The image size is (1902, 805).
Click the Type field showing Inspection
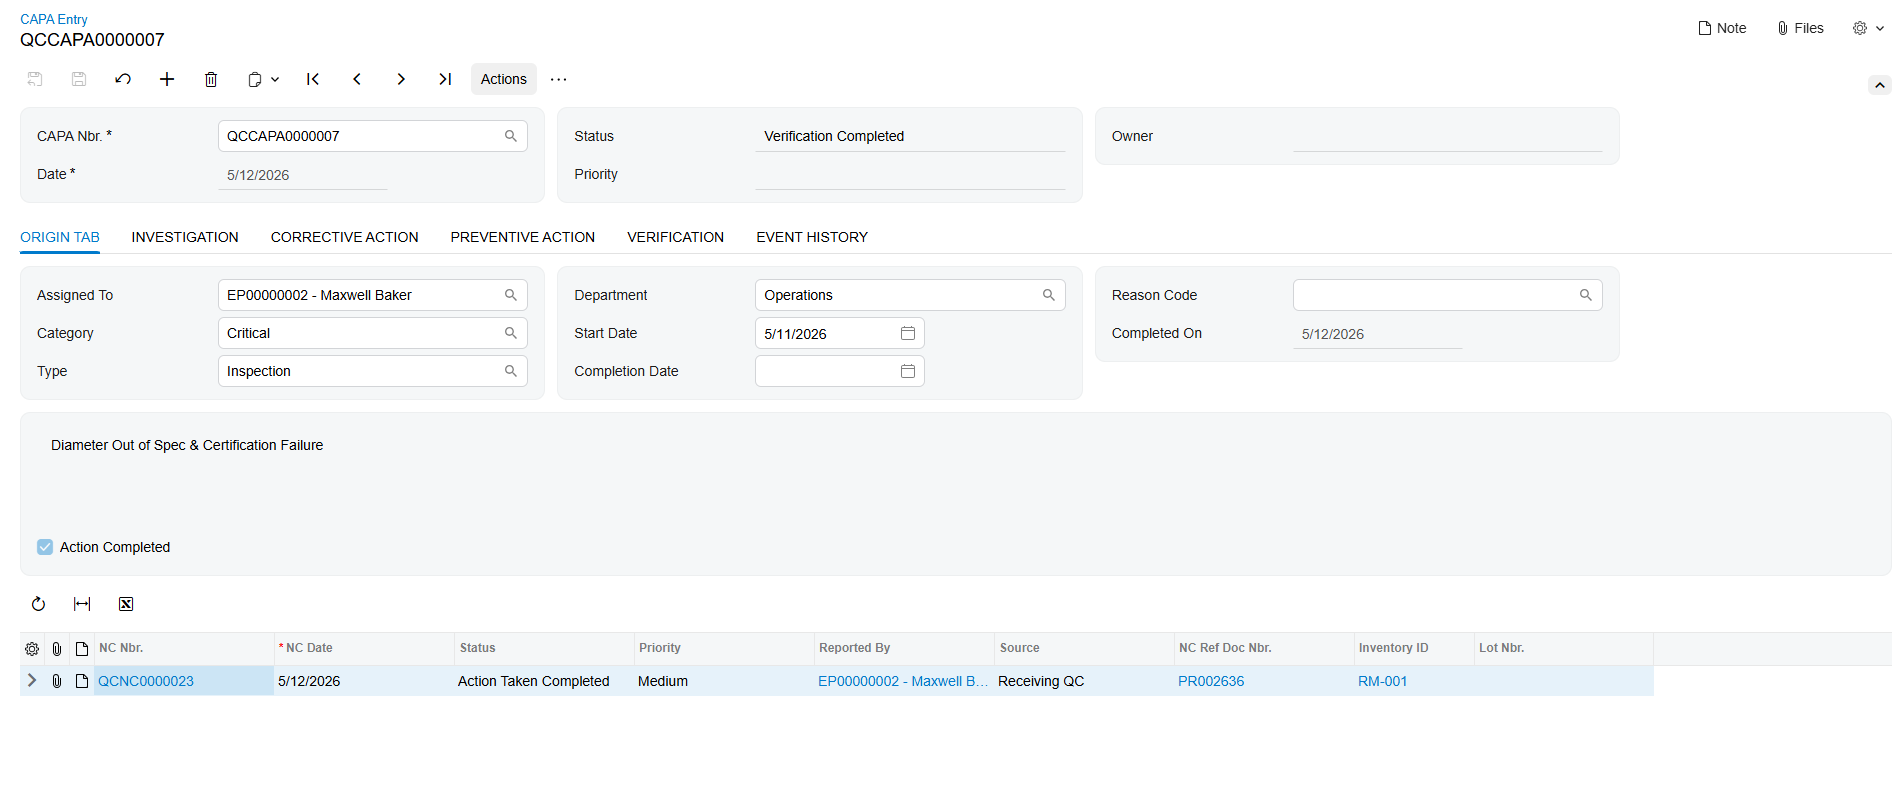[x=373, y=371]
